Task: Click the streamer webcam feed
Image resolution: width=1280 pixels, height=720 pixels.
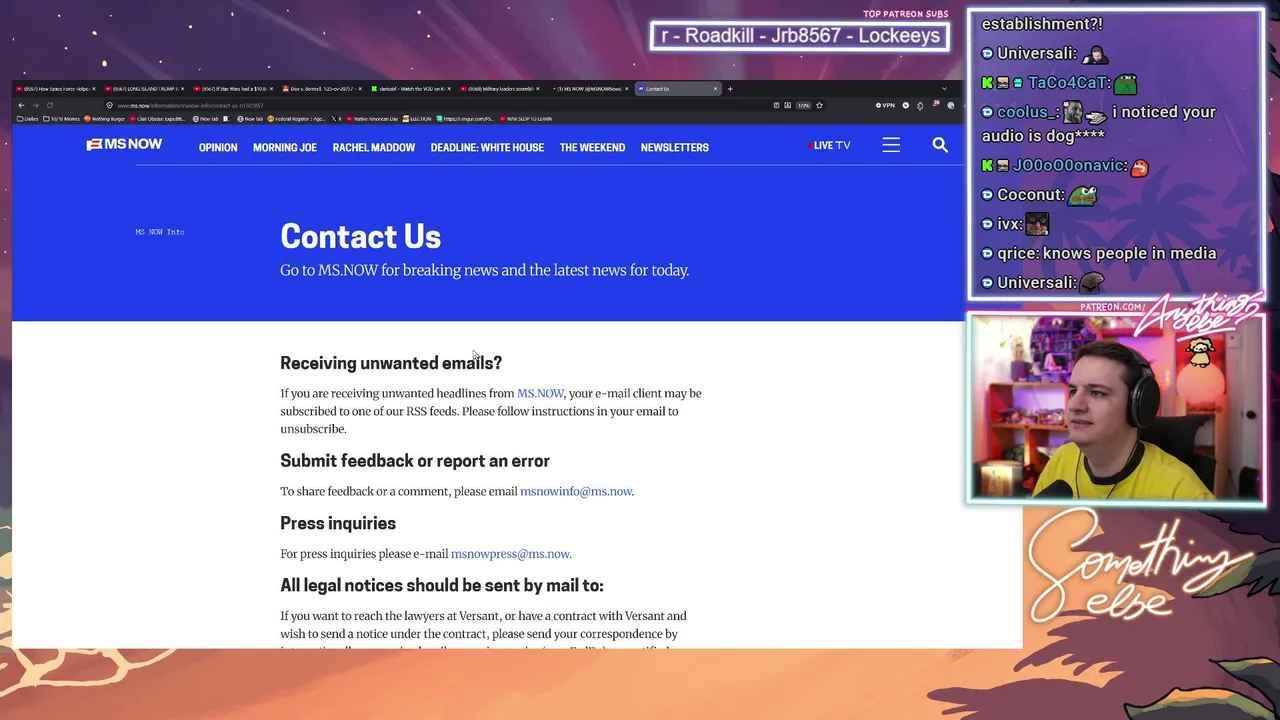Action: click(1116, 408)
